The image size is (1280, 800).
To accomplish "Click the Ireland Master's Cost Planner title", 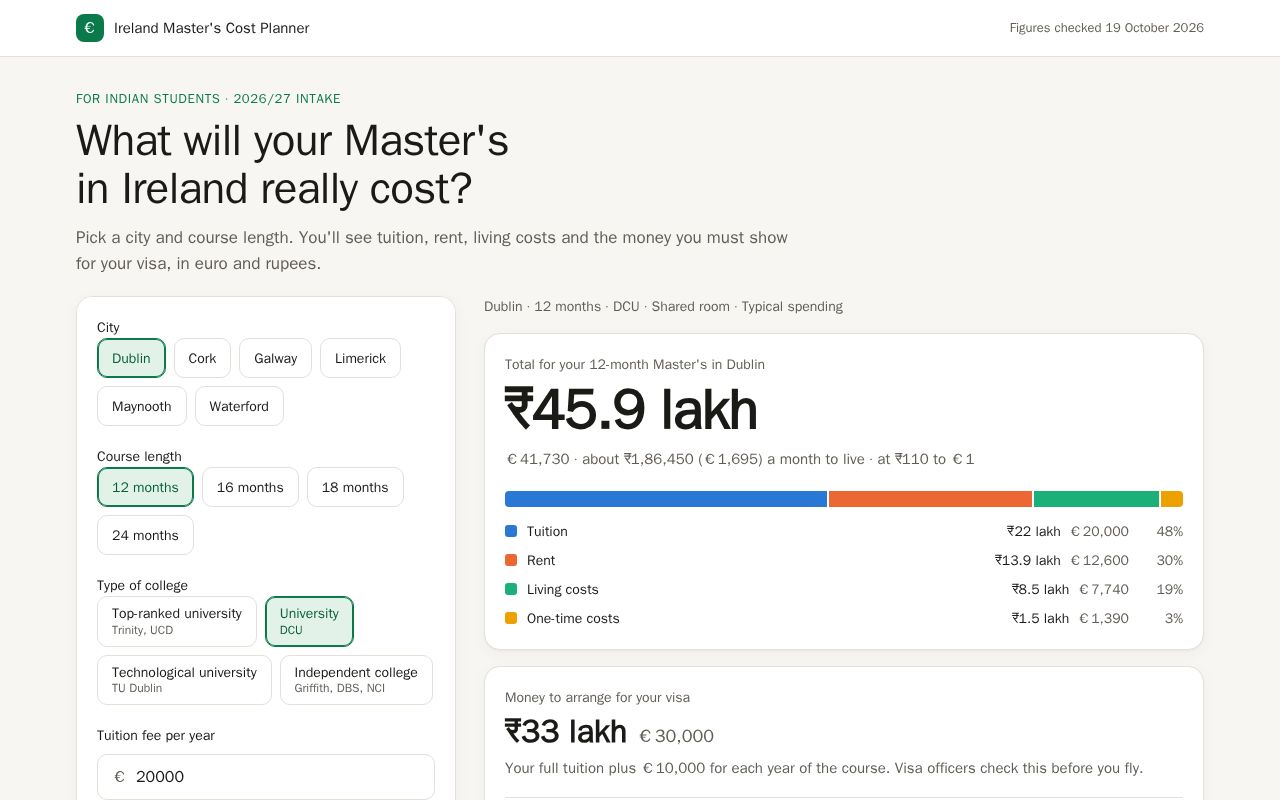I will [212, 28].
